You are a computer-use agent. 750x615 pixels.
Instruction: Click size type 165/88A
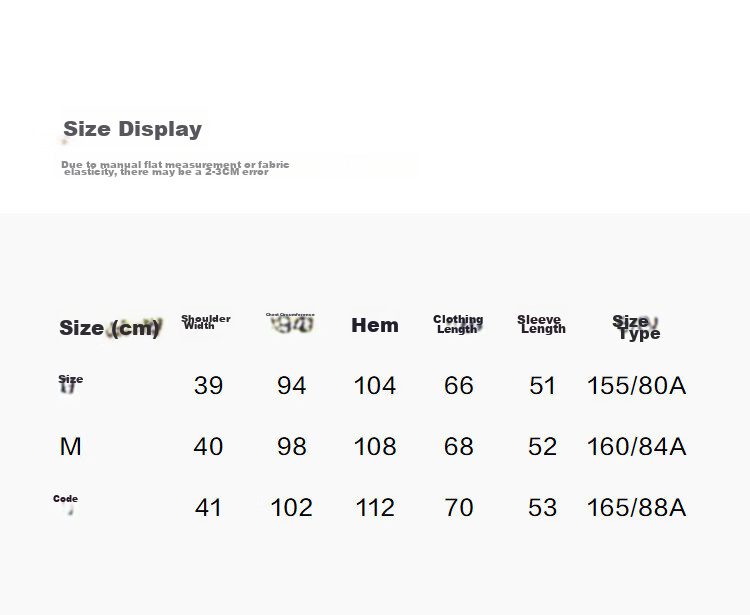[636, 507]
